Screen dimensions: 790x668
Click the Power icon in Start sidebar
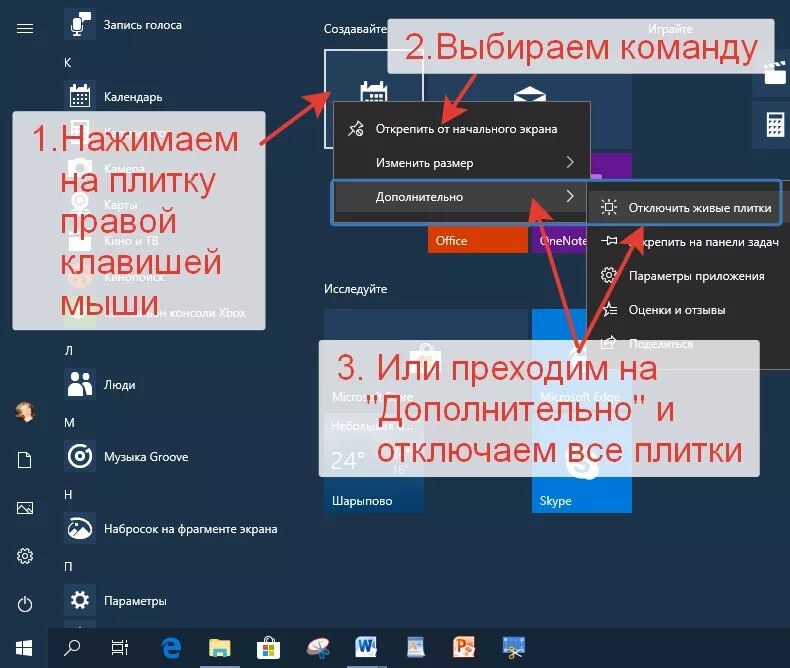pyautogui.click(x=25, y=604)
